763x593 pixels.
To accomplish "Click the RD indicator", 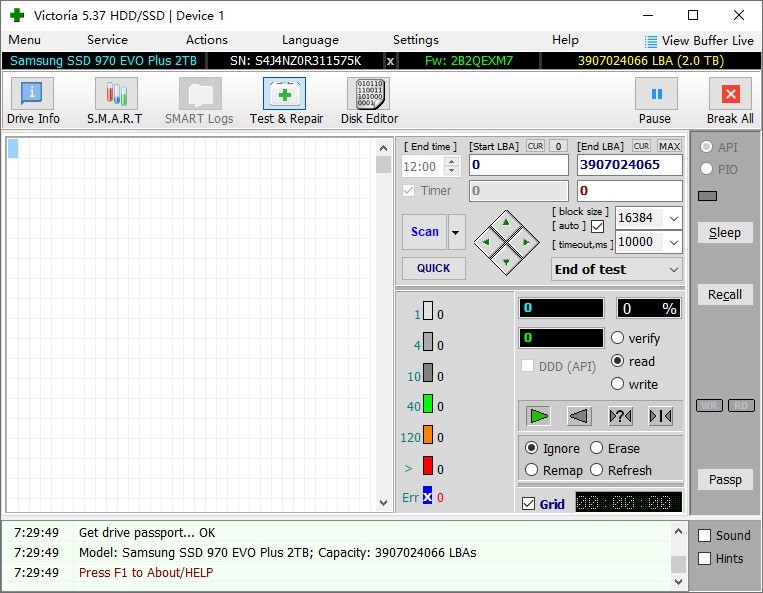I will (741, 405).
